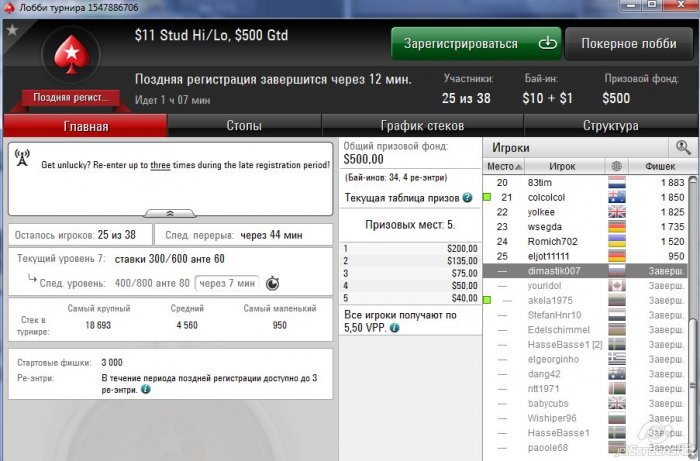Click the UK flag for yolkee
The width and height of the screenshot is (700, 461).
(x=617, y=212)
